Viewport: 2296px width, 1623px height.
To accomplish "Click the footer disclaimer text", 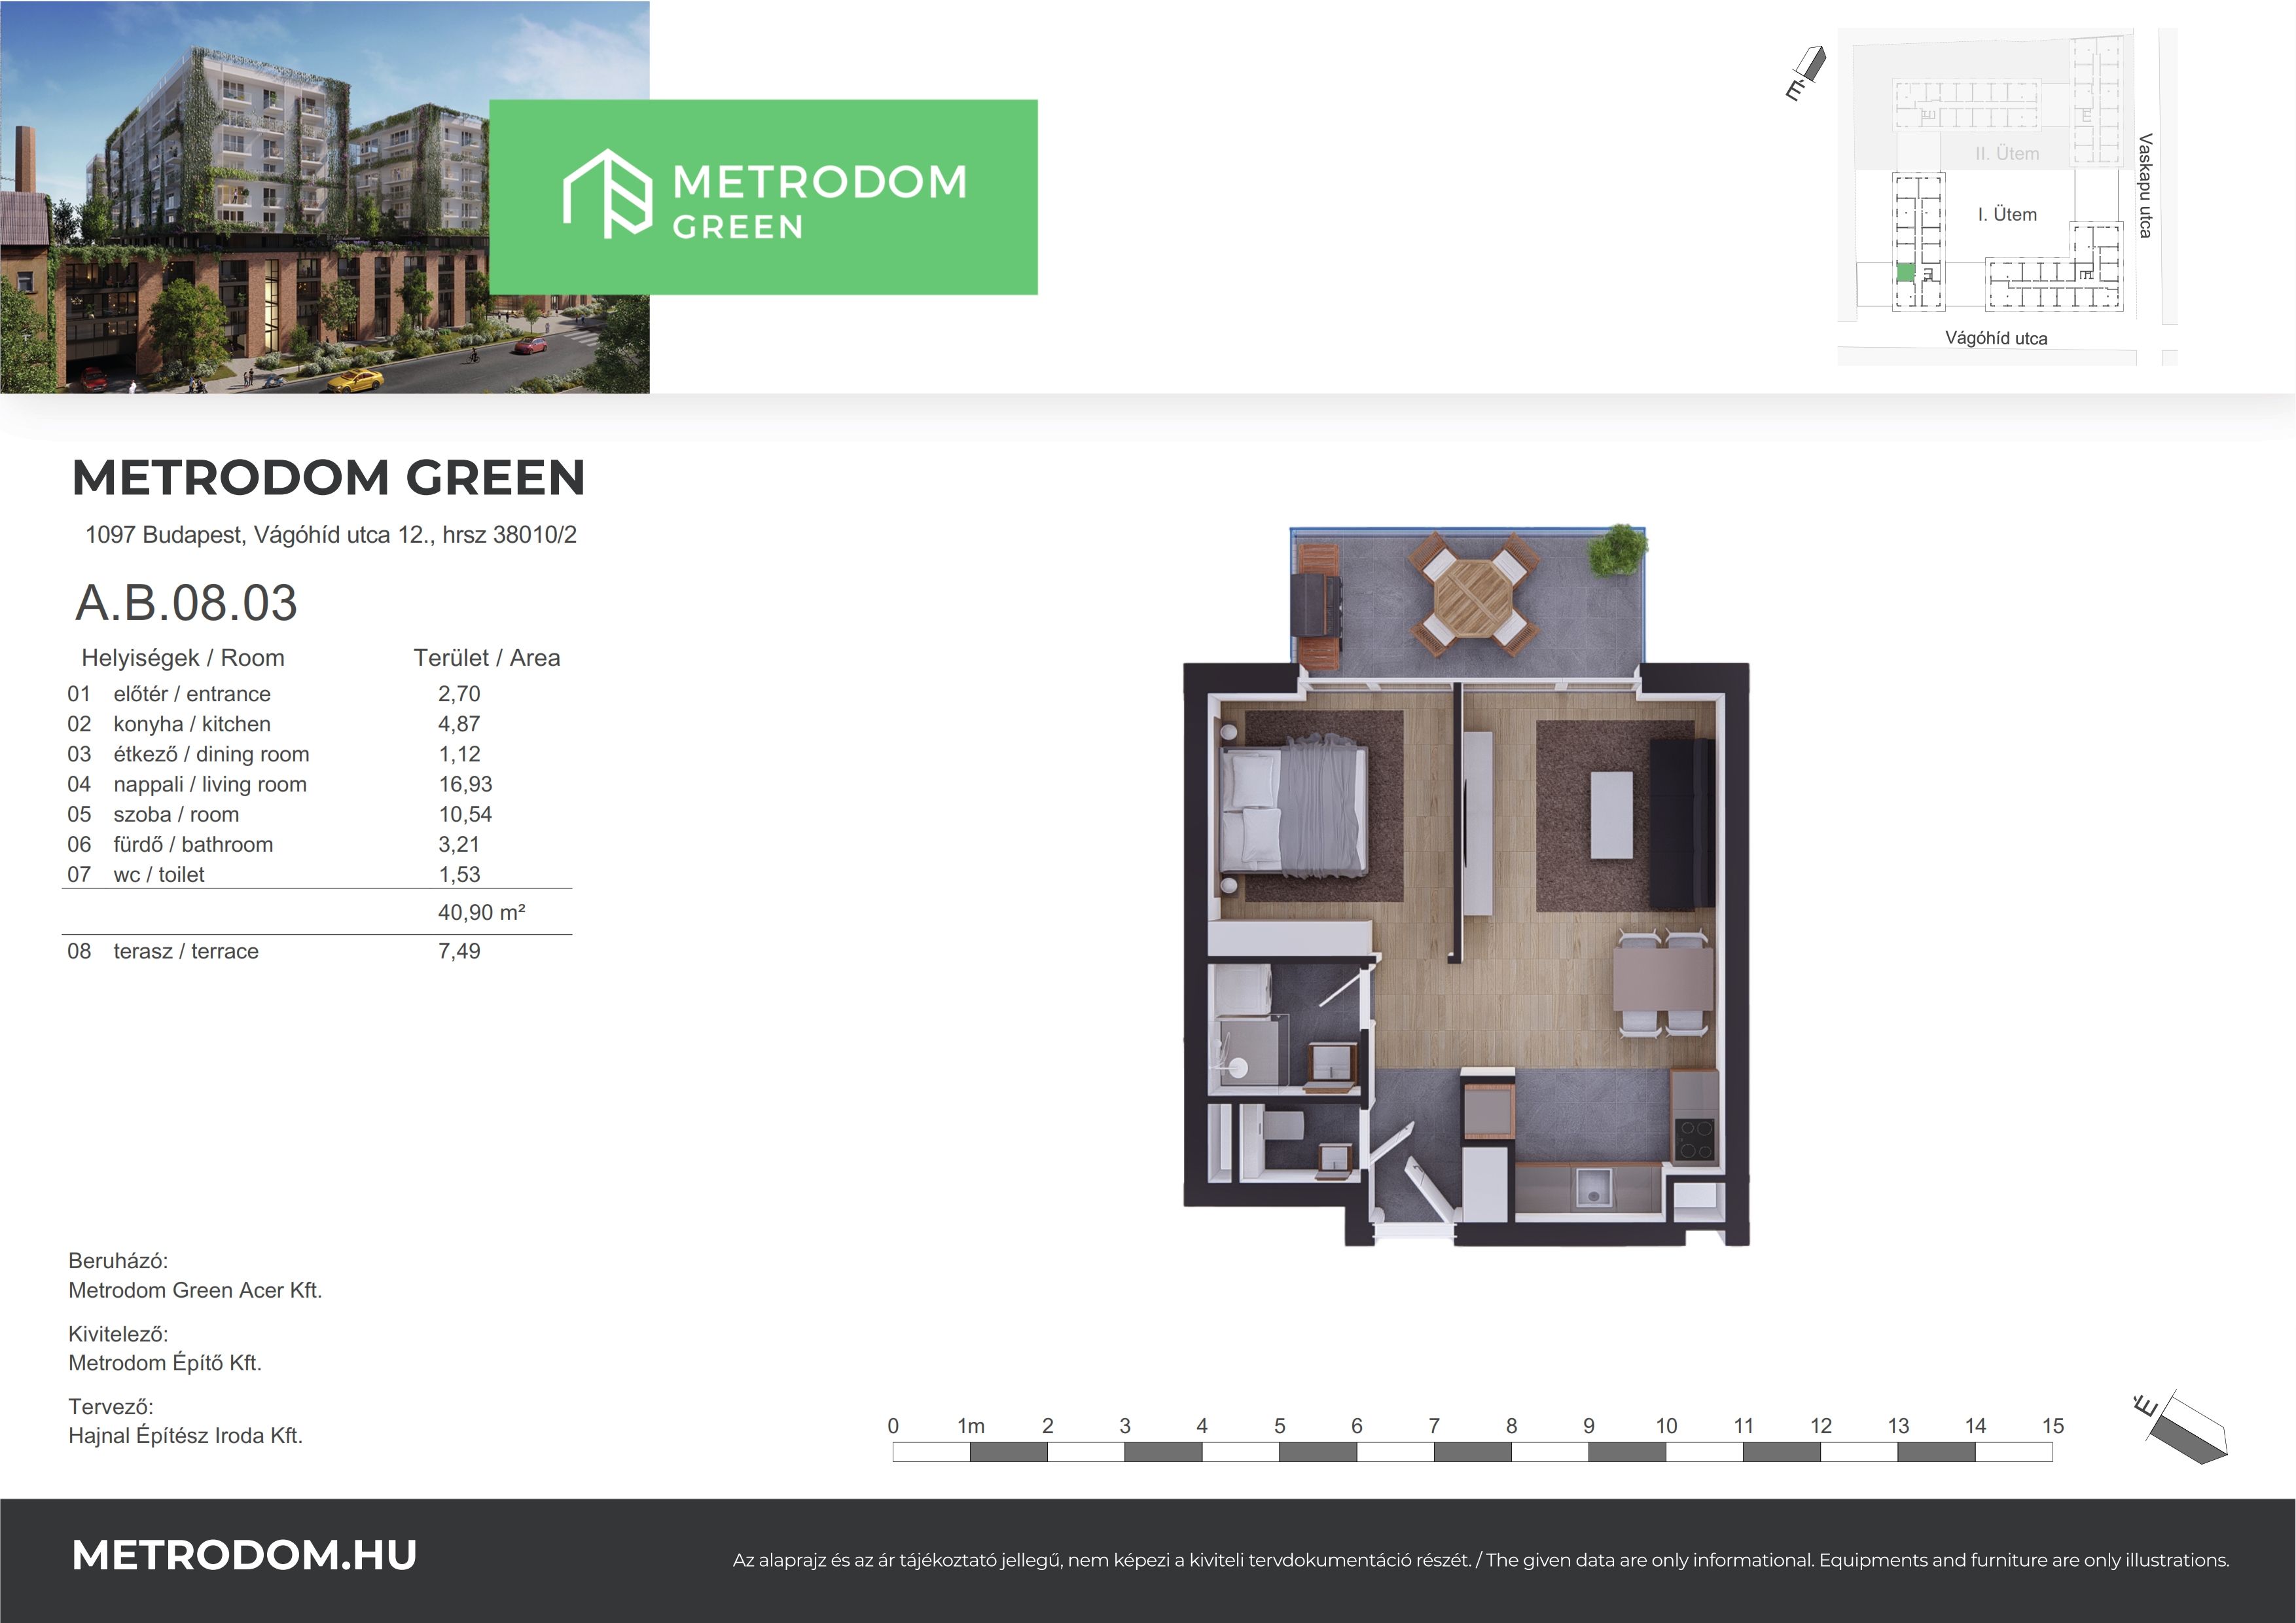I will pyautogui.click(x=1481, y=1560).
